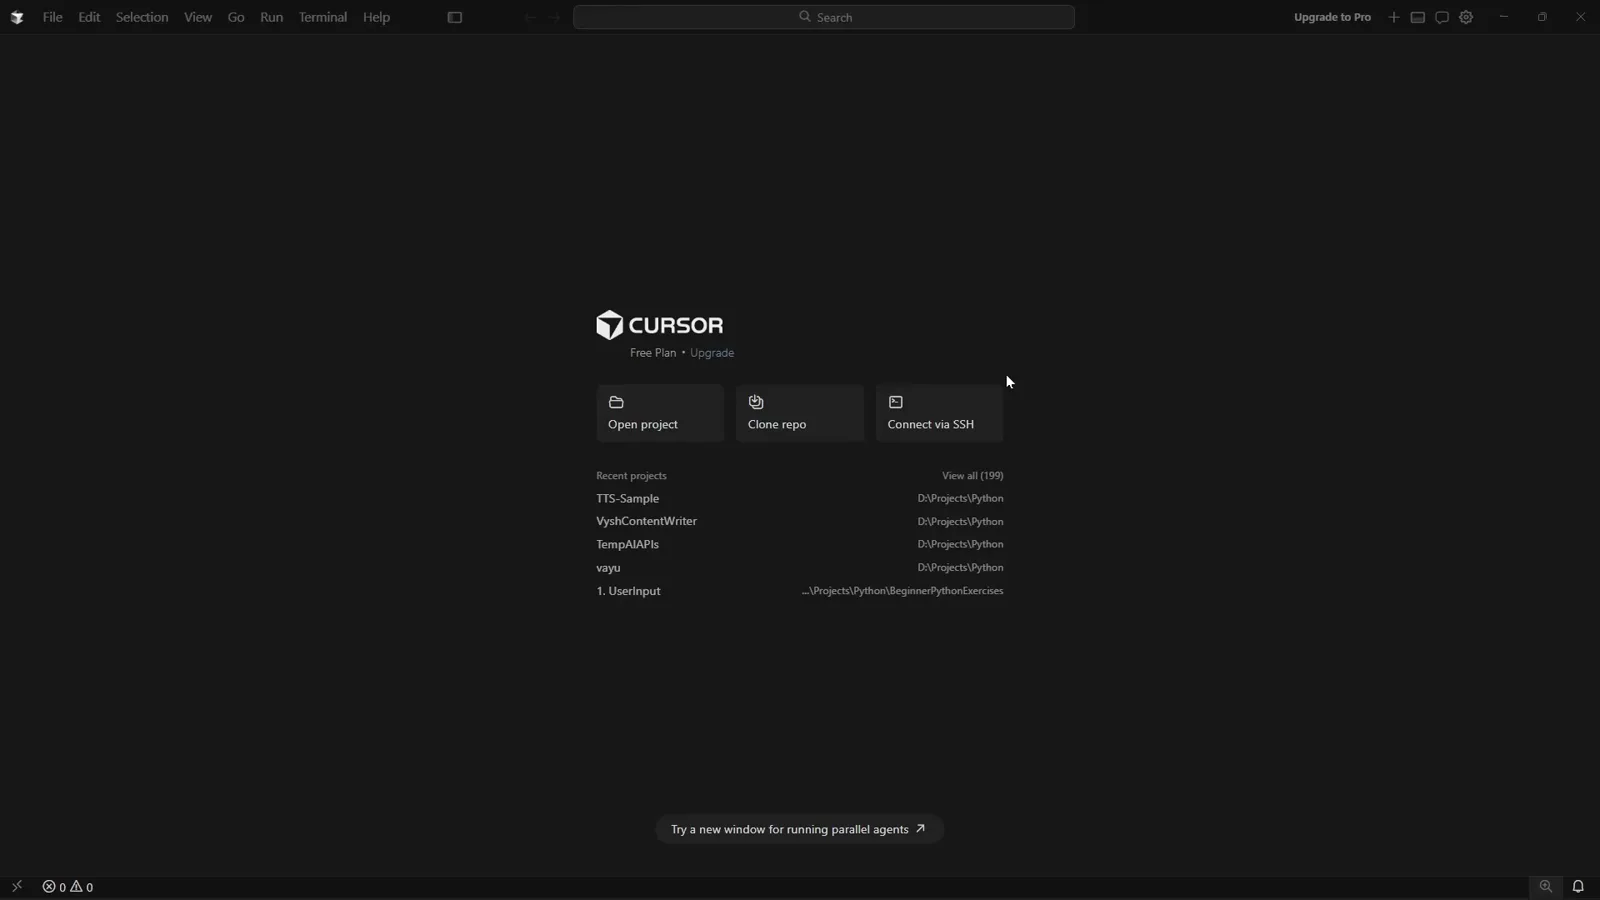Toggle the bottom panel layout icon

click(1418, 17)
